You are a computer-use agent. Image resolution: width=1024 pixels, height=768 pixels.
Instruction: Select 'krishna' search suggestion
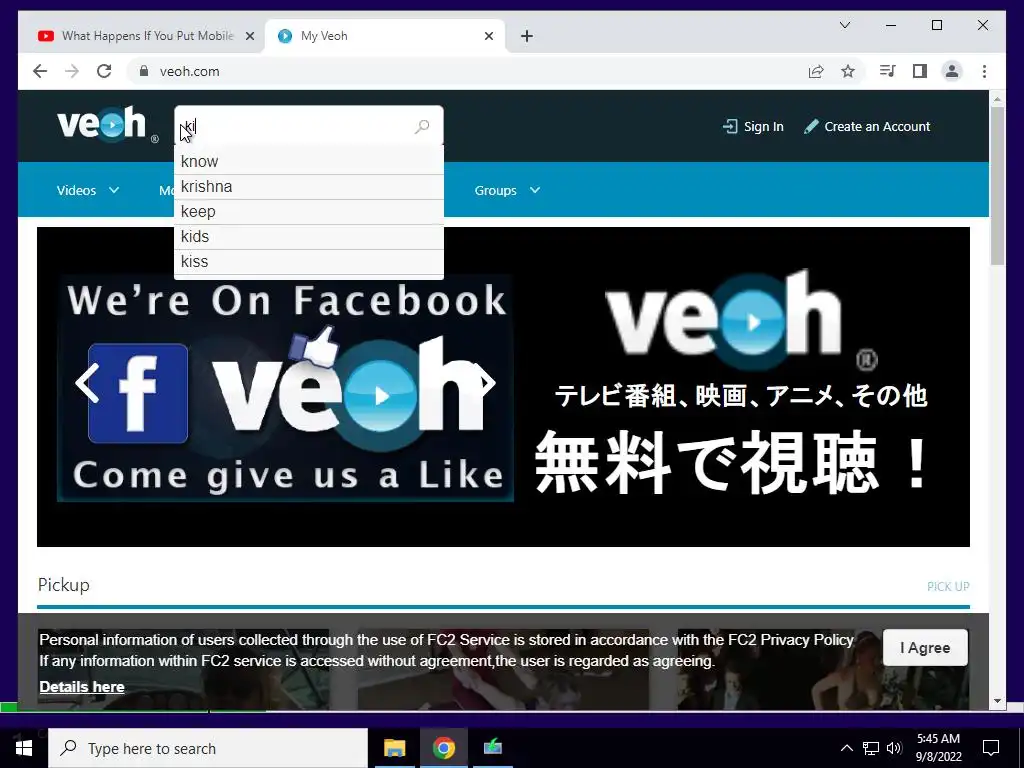point(309,187)
